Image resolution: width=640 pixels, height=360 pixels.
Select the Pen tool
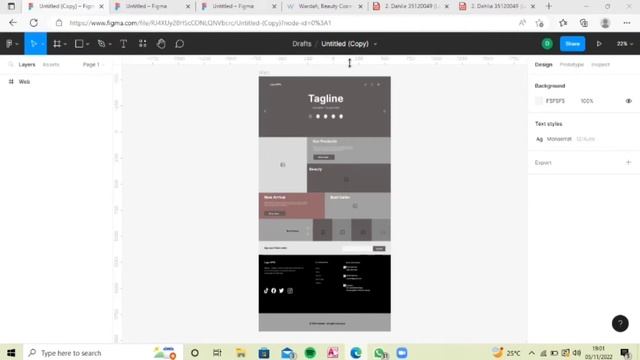101,44
